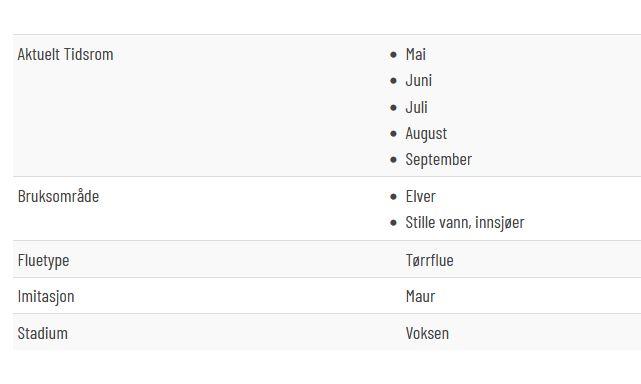Screen dimensions: 641x384
Task: Click the Fluetype row label
Action: point(43,260)
